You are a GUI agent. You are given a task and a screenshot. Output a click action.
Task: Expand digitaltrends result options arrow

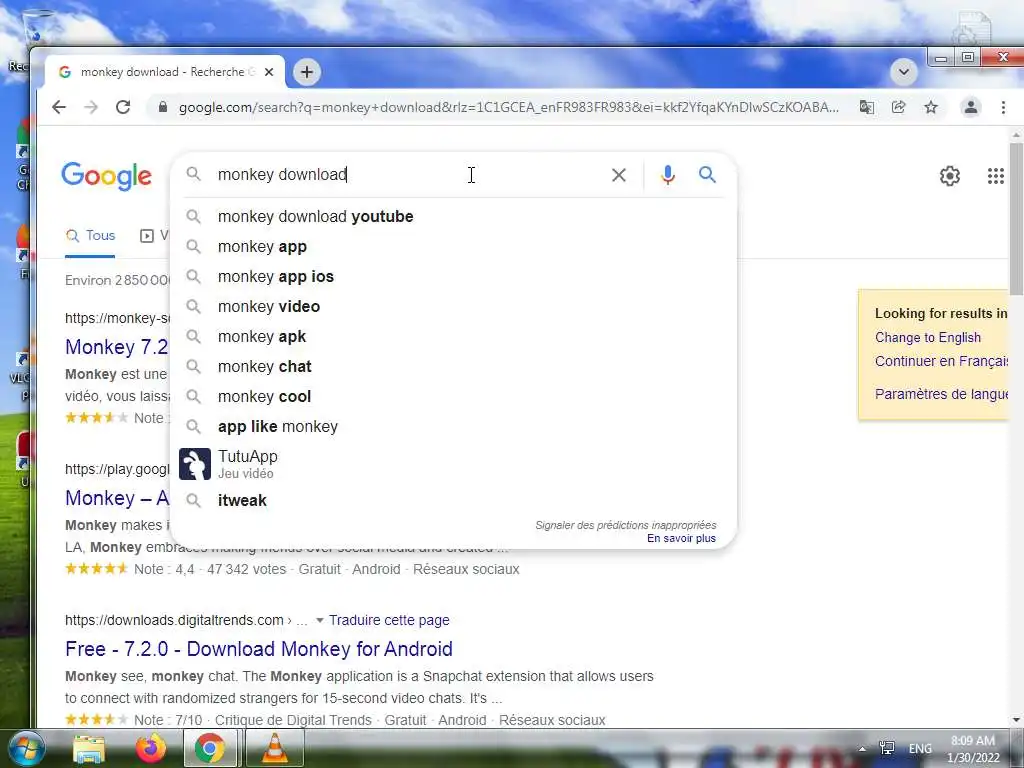point(319,620)
